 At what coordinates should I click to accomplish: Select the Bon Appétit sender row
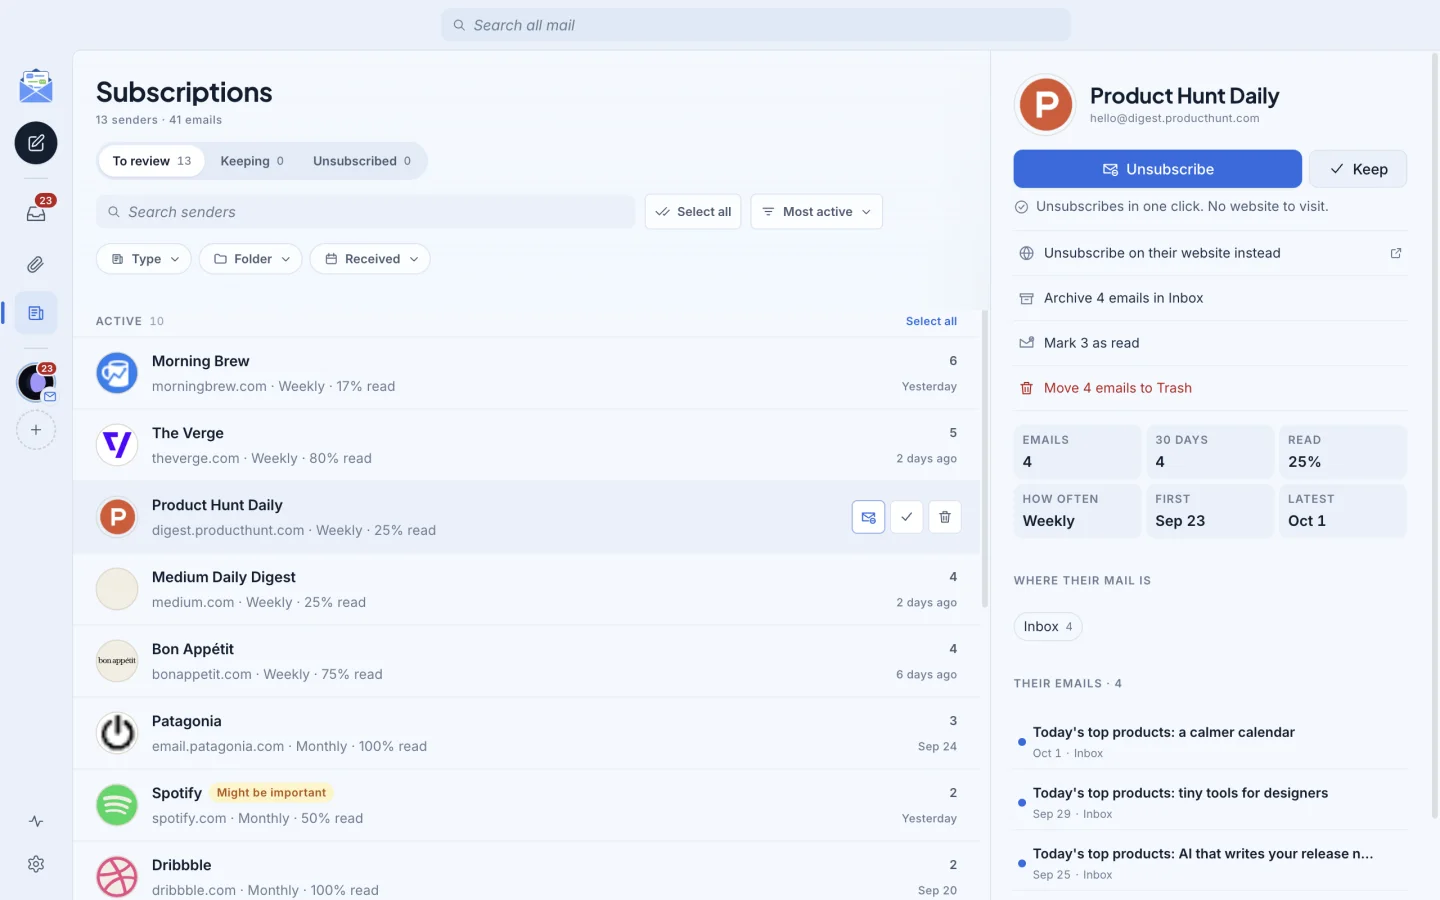pos(527,661)
